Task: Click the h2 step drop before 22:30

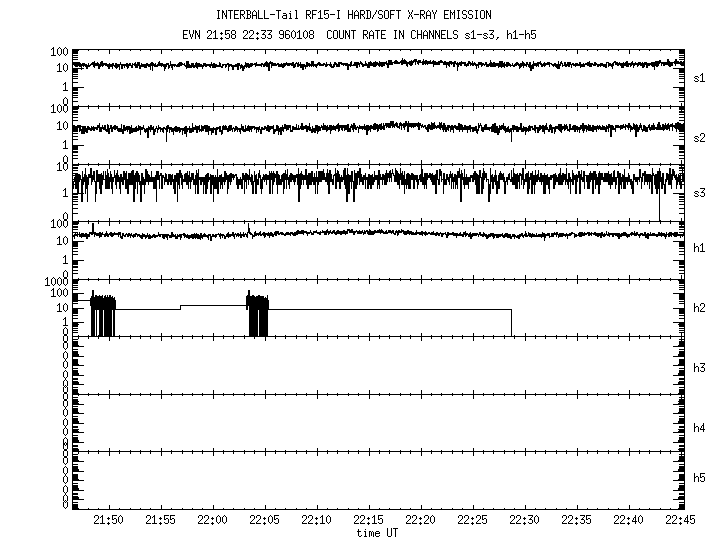Action: pyautogui.click(x=512, y=322)
